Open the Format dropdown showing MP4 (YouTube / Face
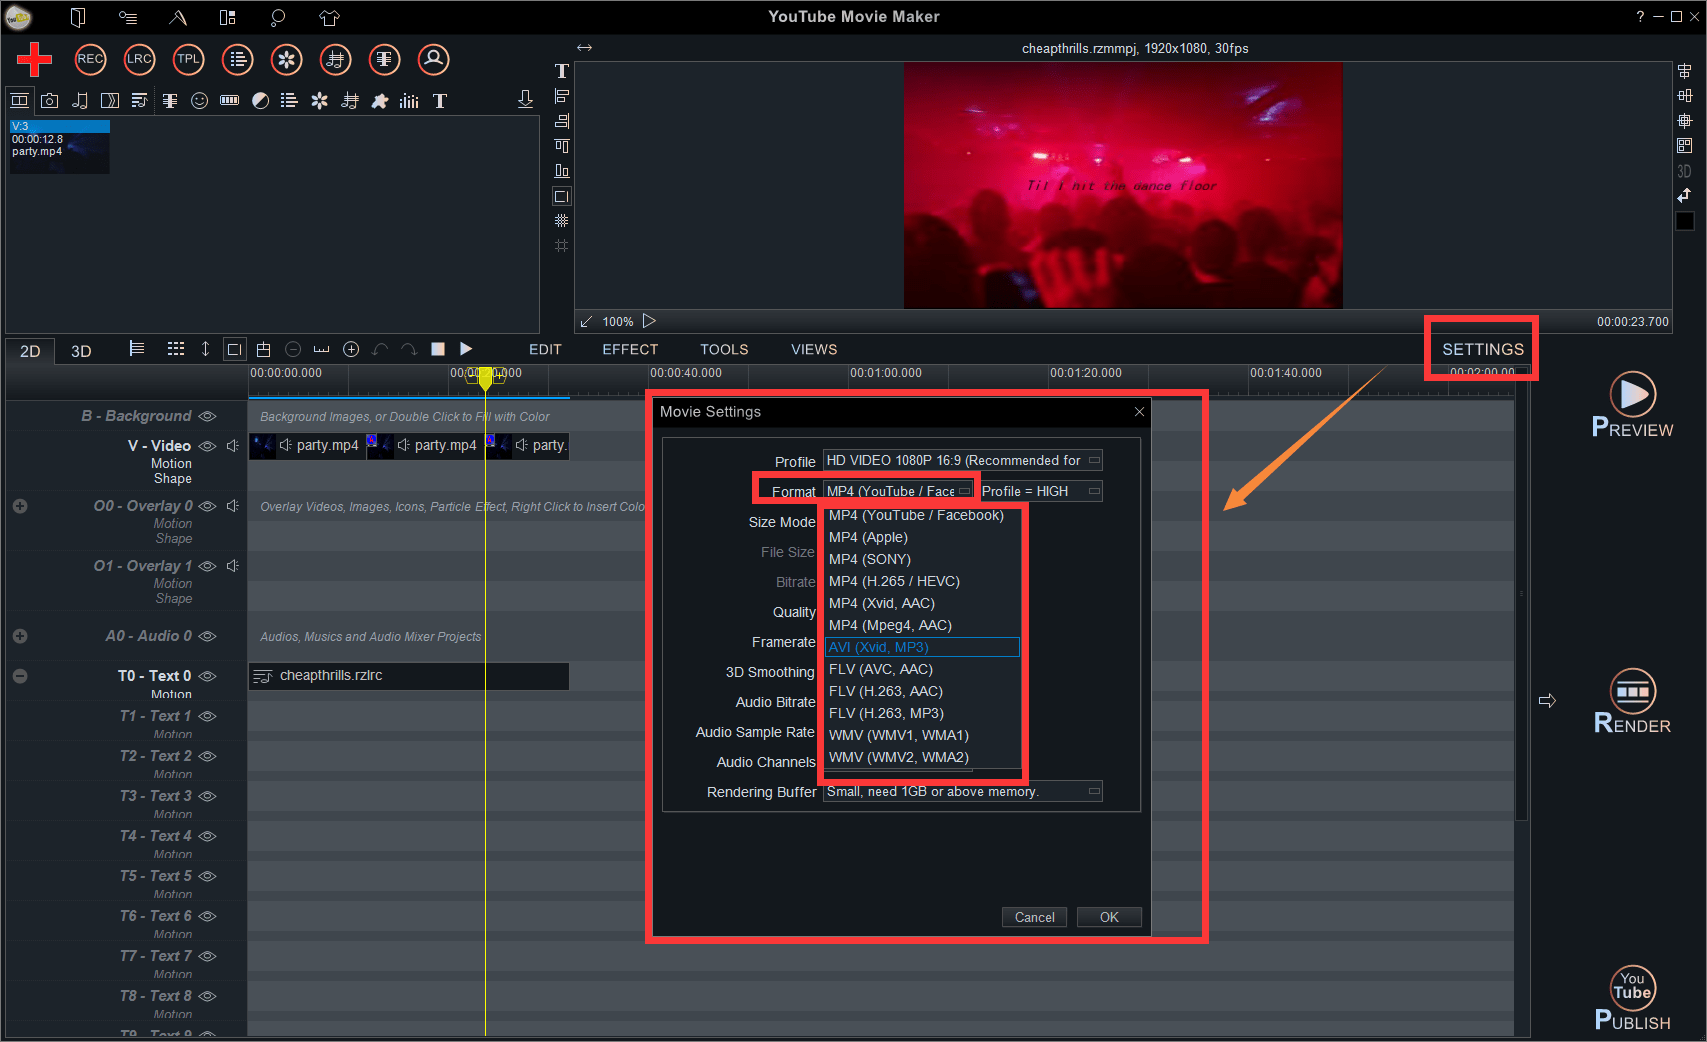Viewport: 1707px width, 1042px height. click(899, 491)
